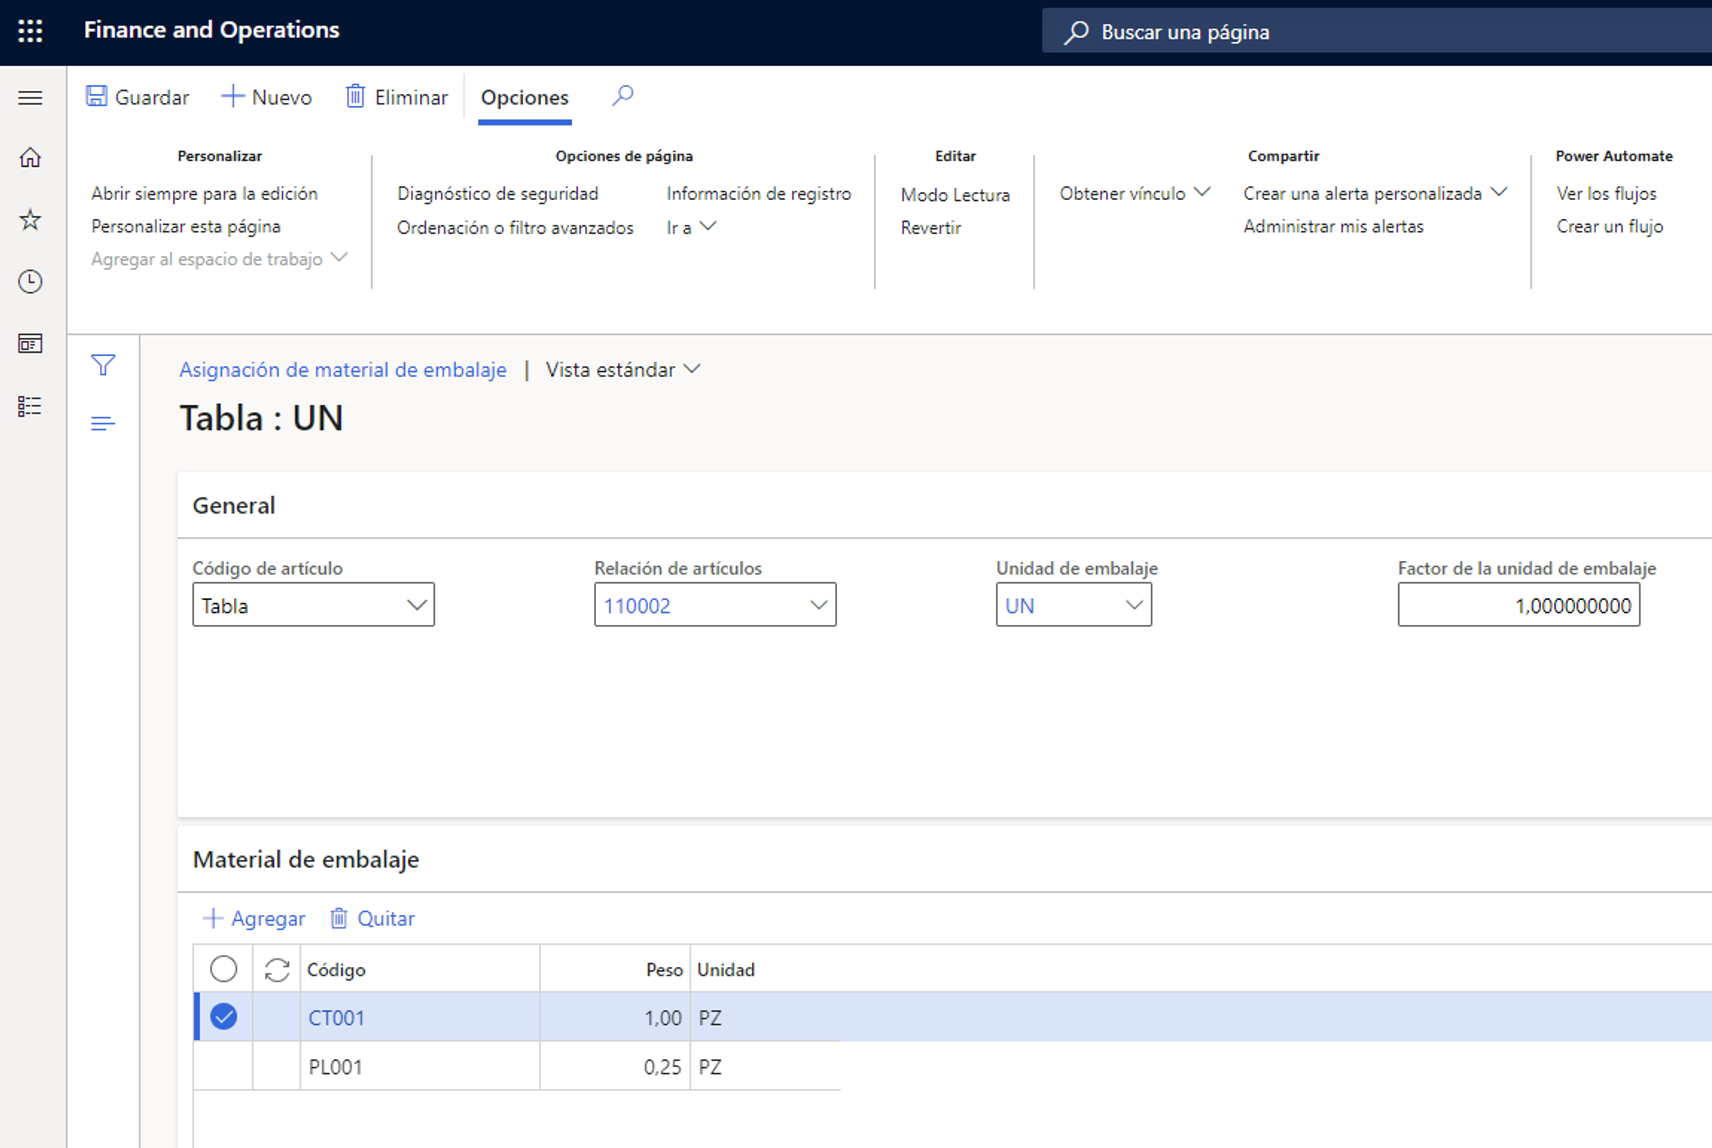The image size is (1712, 1148).
Task: Open Recent clock icon in sidebar
Action: pyautogui.click(x=30, y=282)
